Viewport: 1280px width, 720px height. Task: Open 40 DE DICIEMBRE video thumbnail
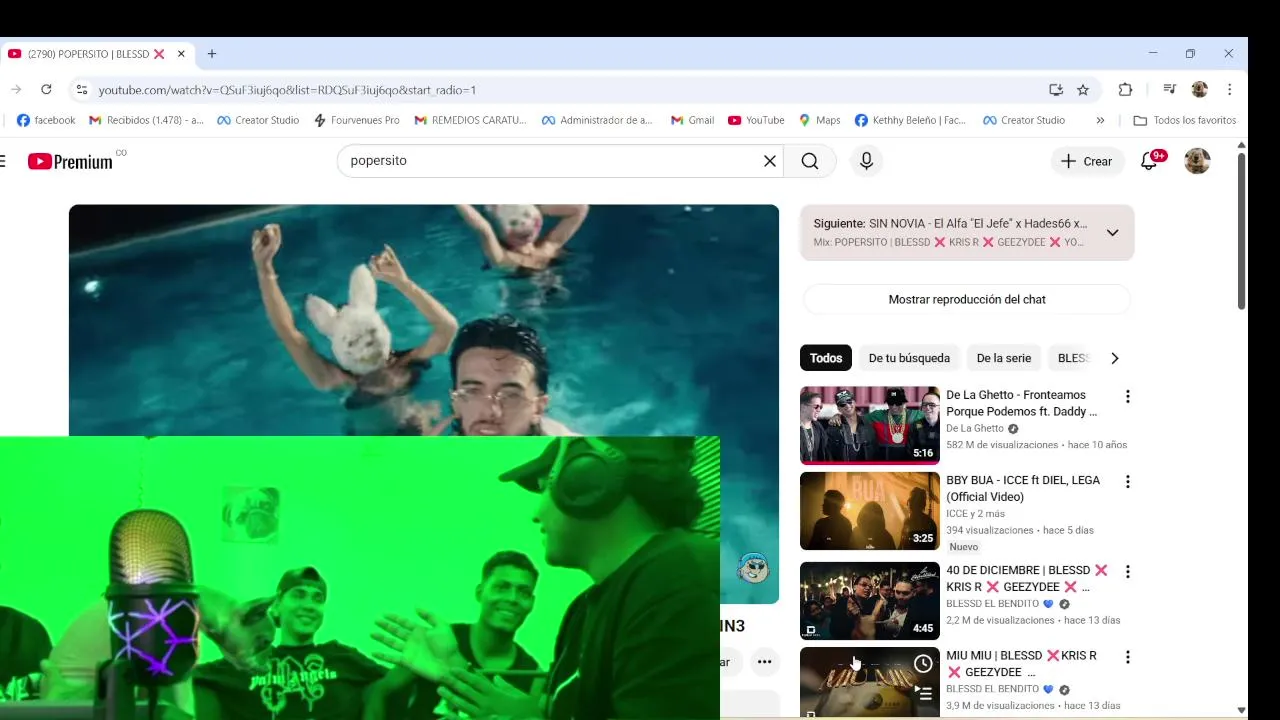tap(870, 601)
